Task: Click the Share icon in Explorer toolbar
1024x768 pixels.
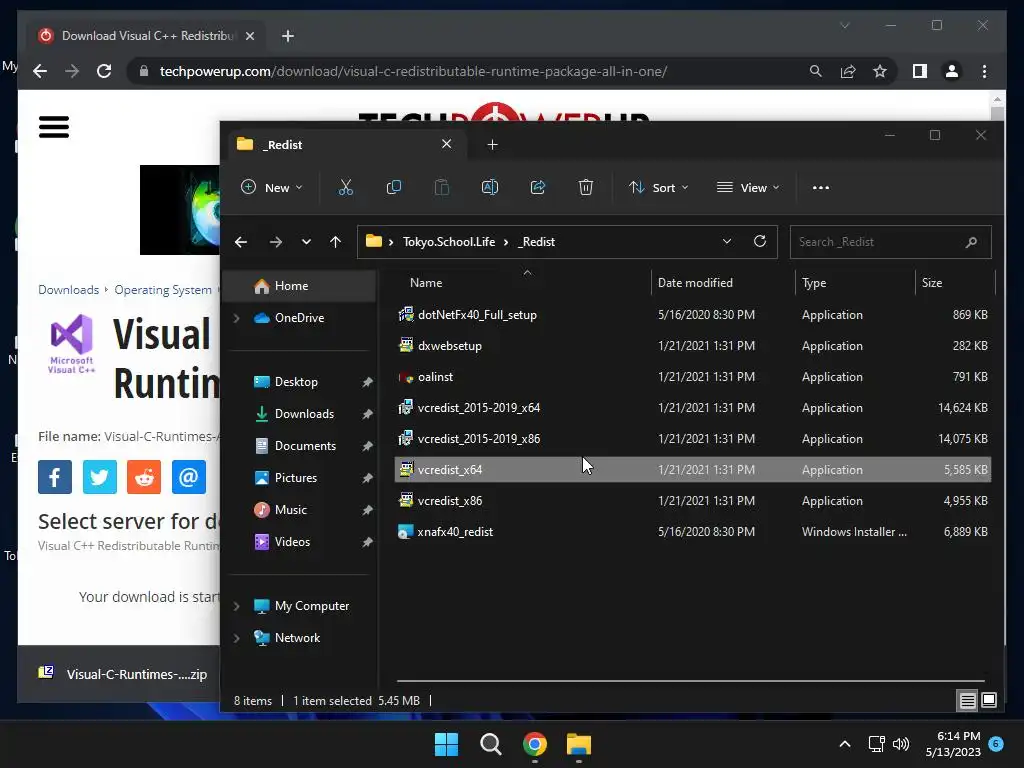Action: [x=537, y=187]
